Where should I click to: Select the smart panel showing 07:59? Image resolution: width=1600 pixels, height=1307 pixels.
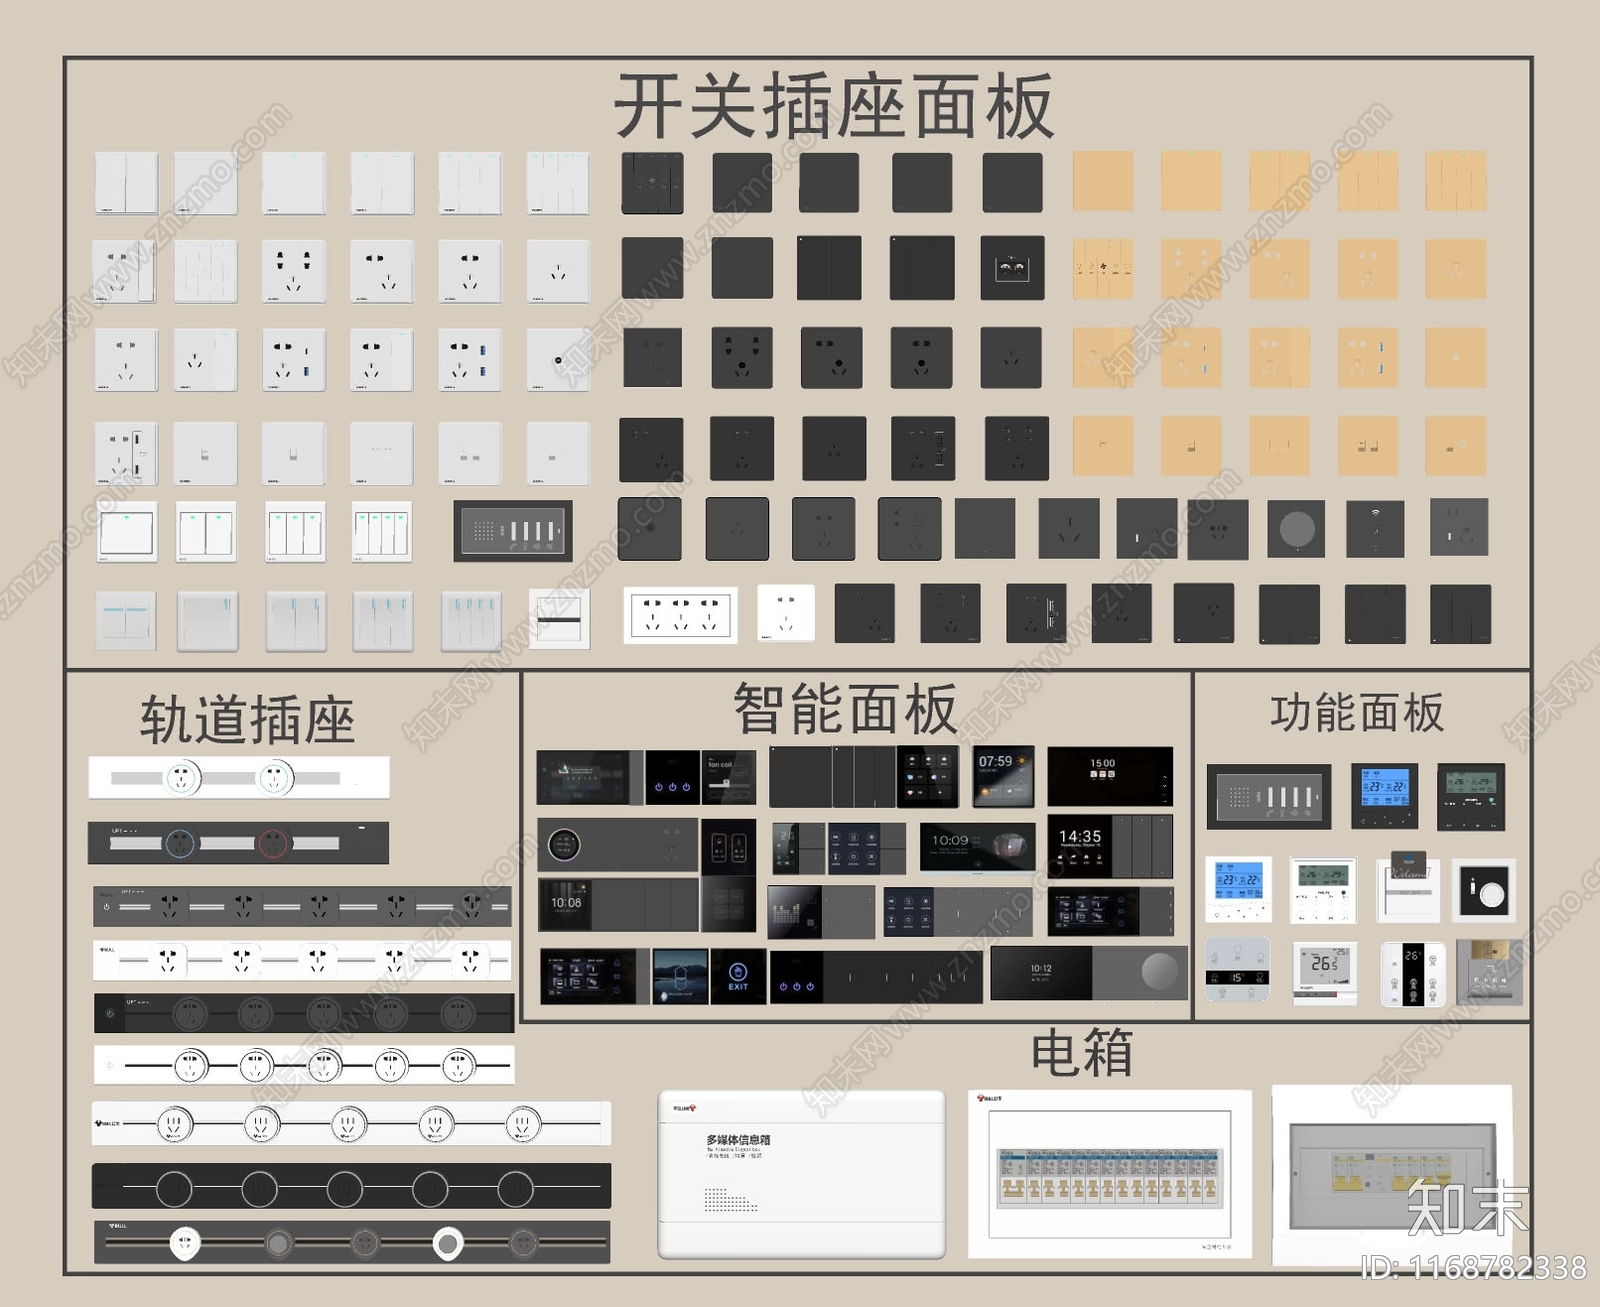(x=1003, y=776)
